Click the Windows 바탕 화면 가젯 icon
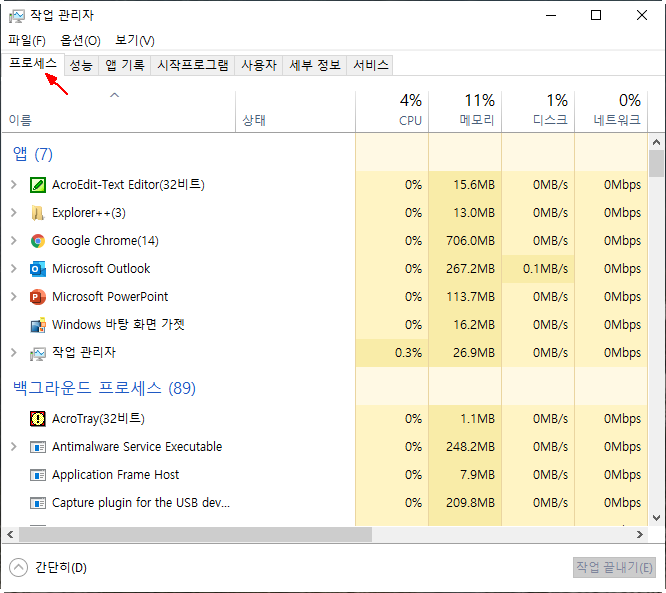The width and height of the screenshot is (666, 593). point(38,325)
